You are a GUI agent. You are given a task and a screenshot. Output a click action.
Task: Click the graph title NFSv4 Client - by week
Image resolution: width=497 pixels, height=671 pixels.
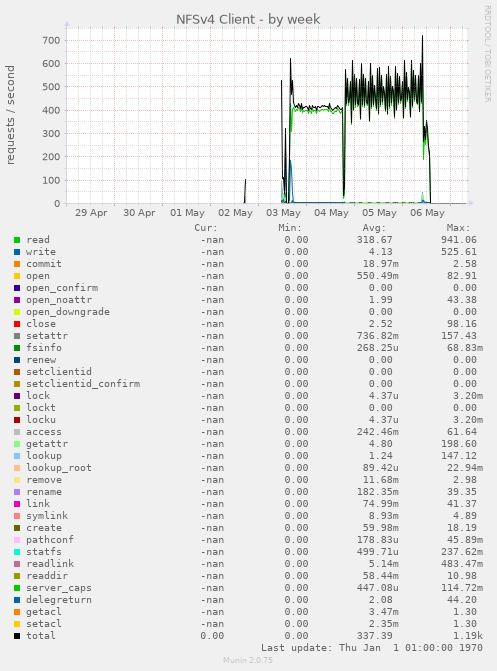pyautogui.click(x=248, y=19)
